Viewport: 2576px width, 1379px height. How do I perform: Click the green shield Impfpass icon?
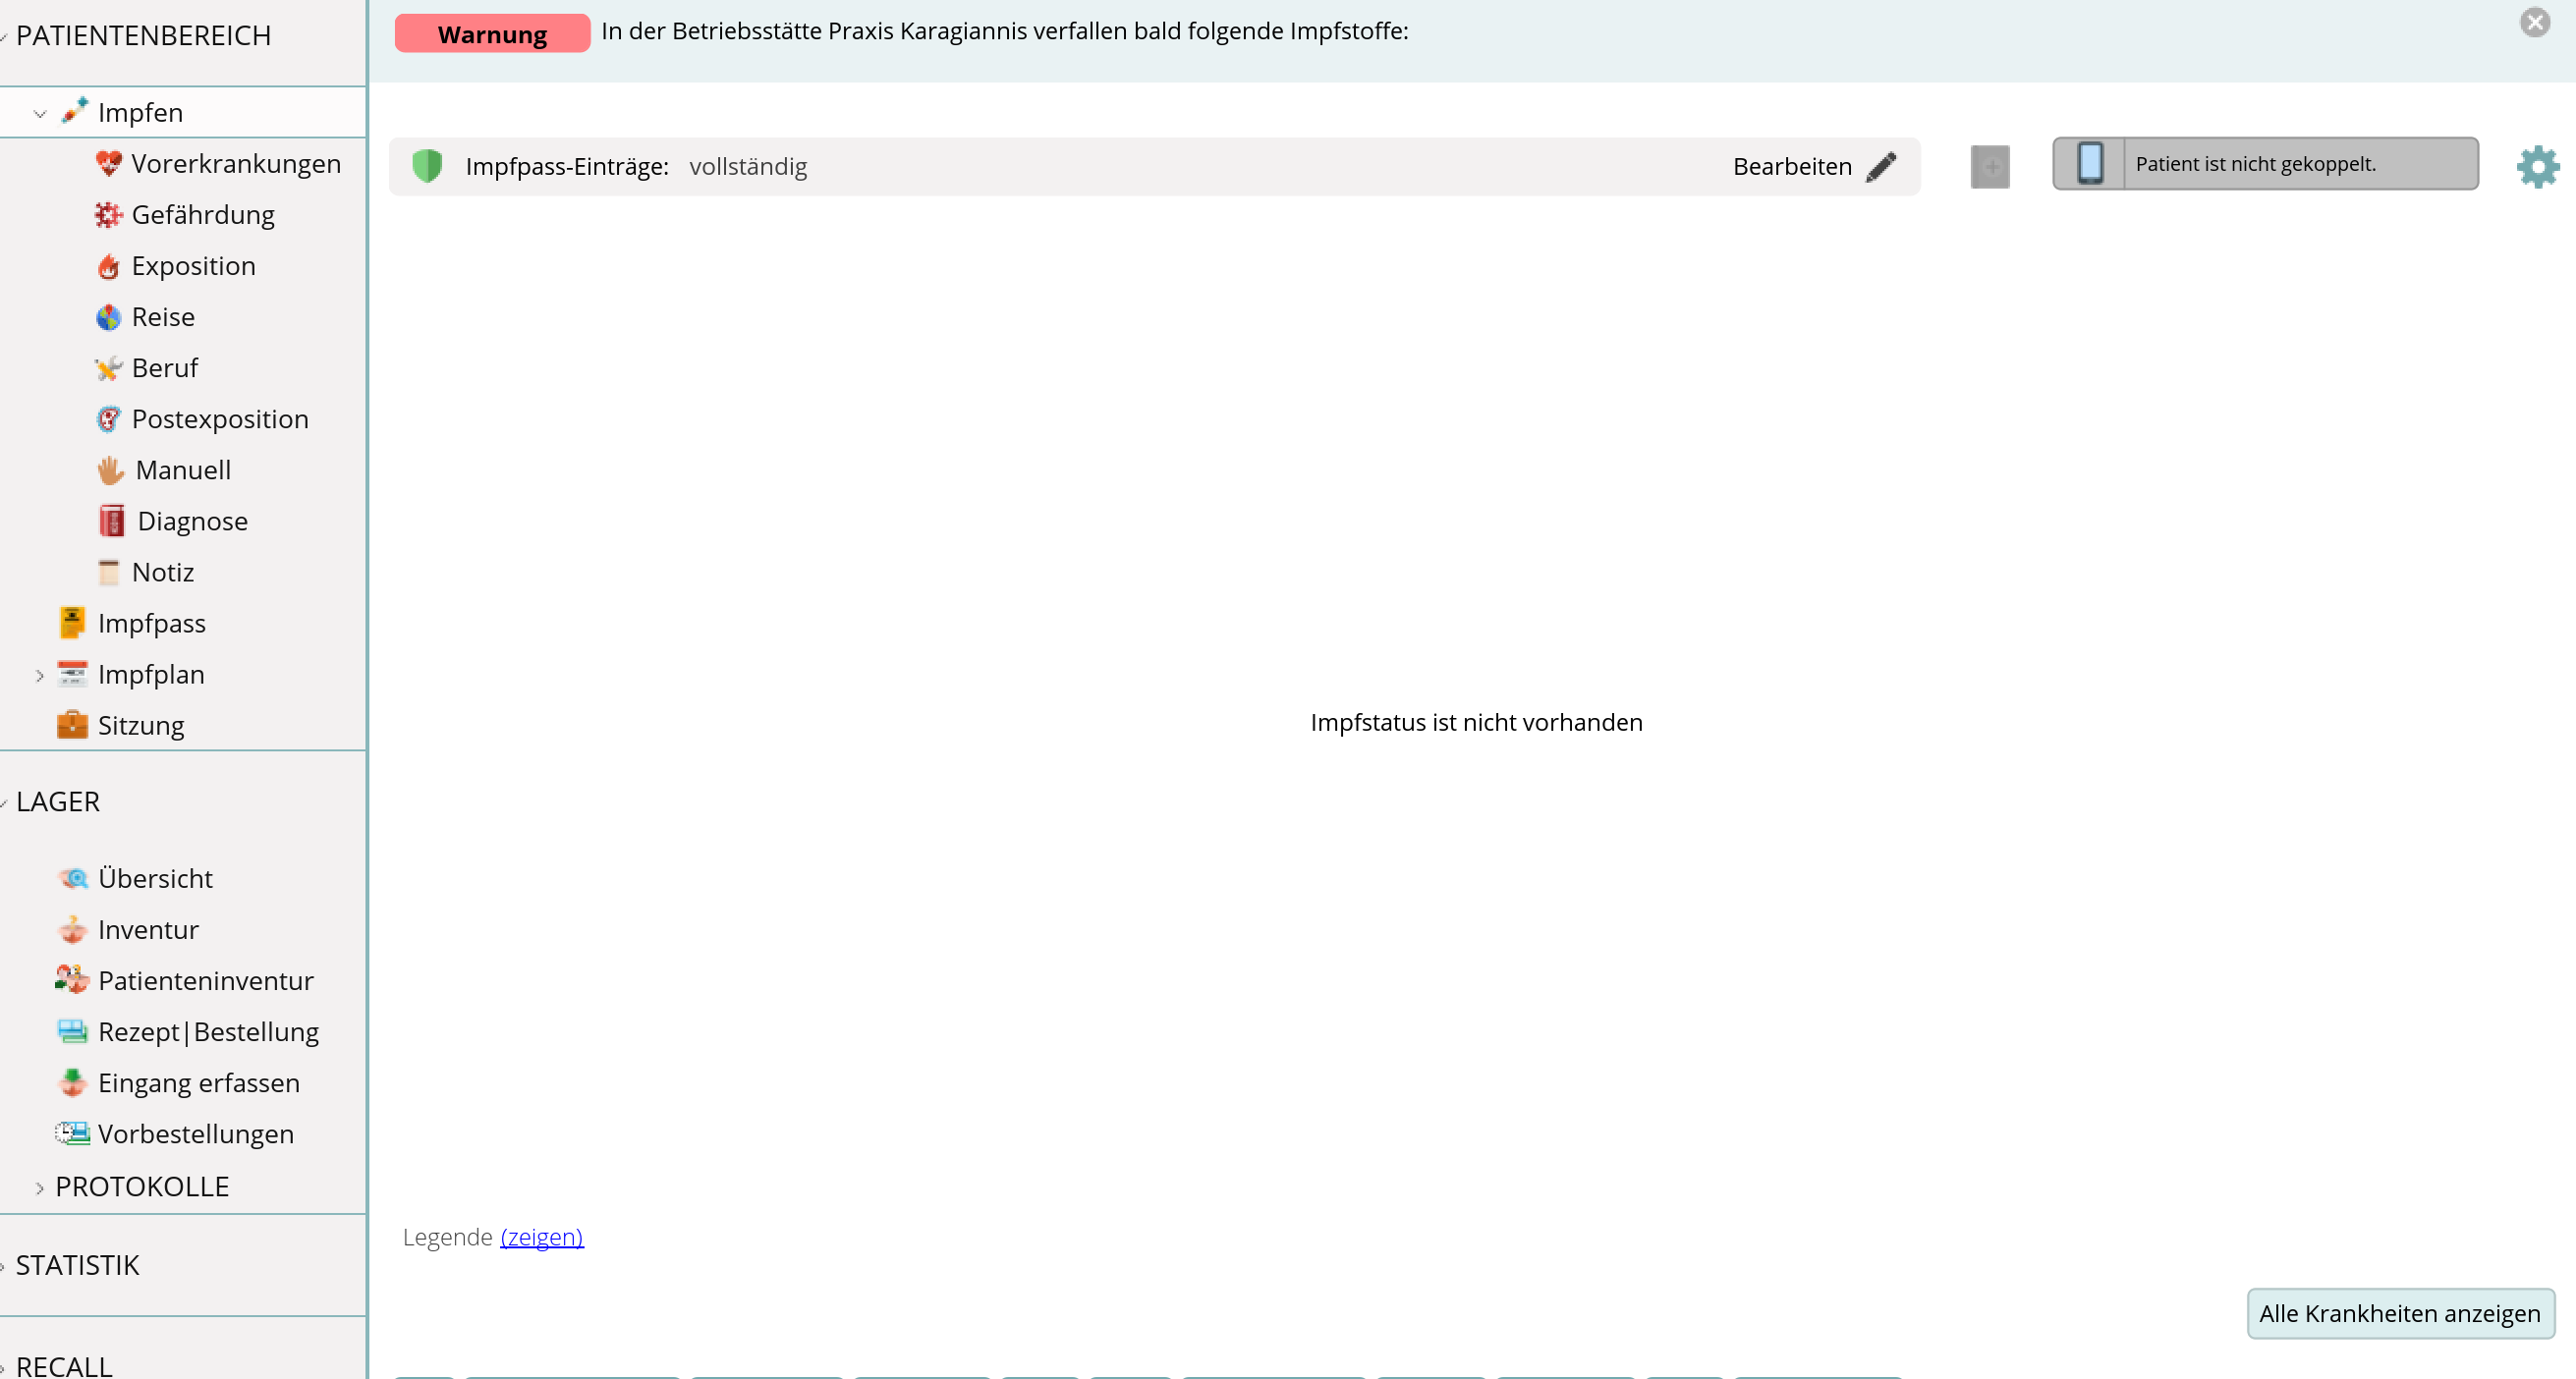(427, 166)
